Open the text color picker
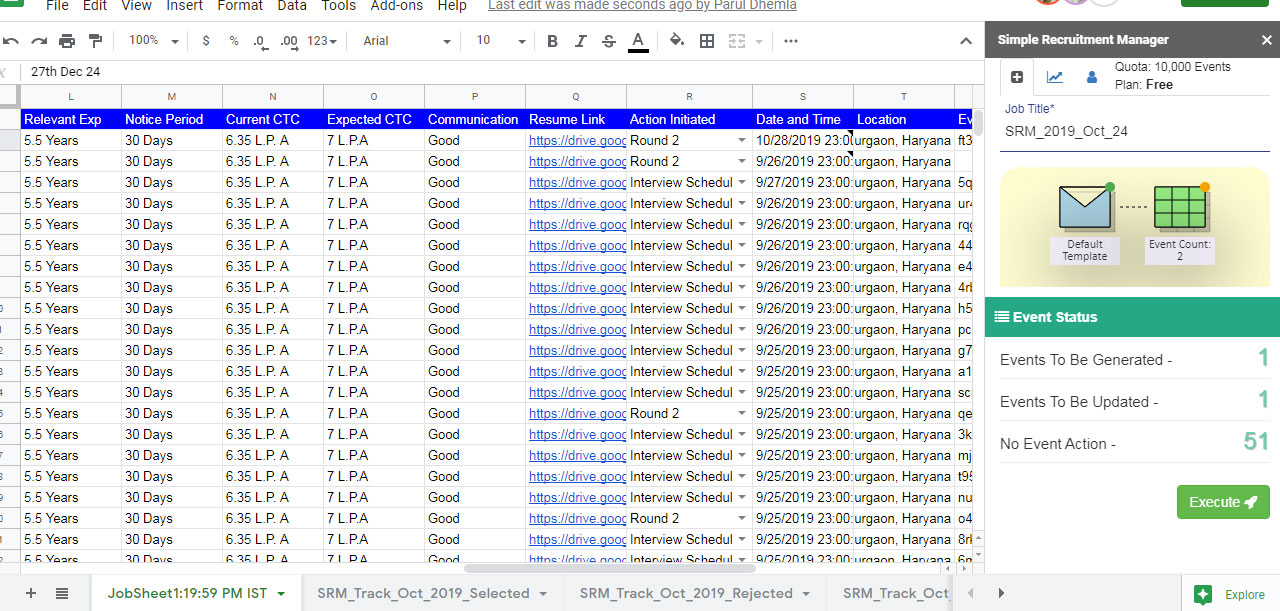This screenshot has height=611, width=1280. point(638,41)
